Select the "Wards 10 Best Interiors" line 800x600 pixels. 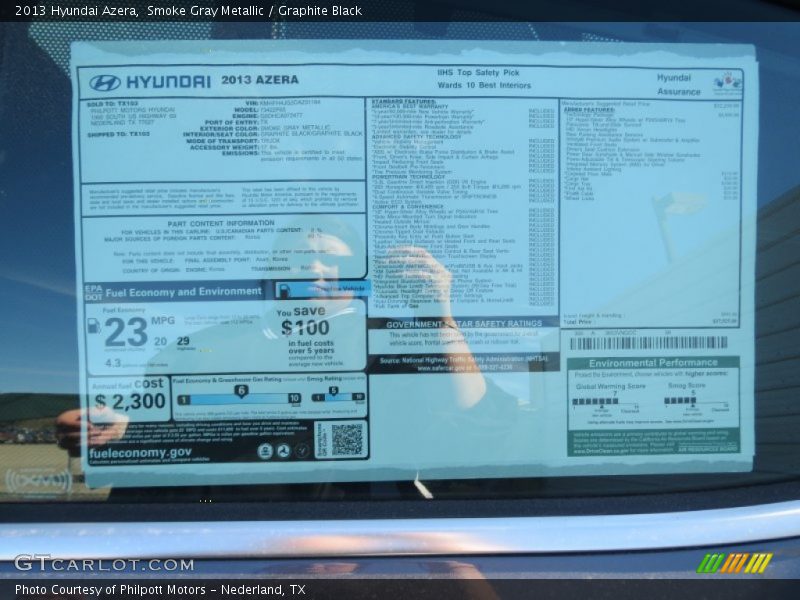click(484, 85)
